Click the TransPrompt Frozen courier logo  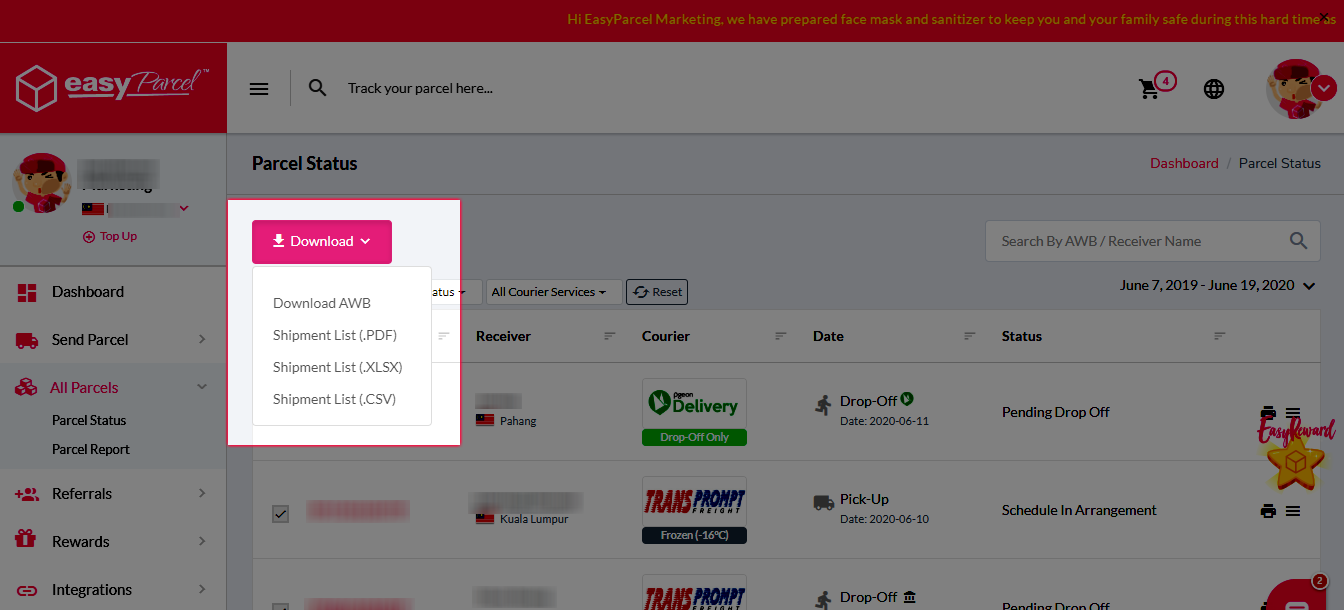click(x=695, y=501)
